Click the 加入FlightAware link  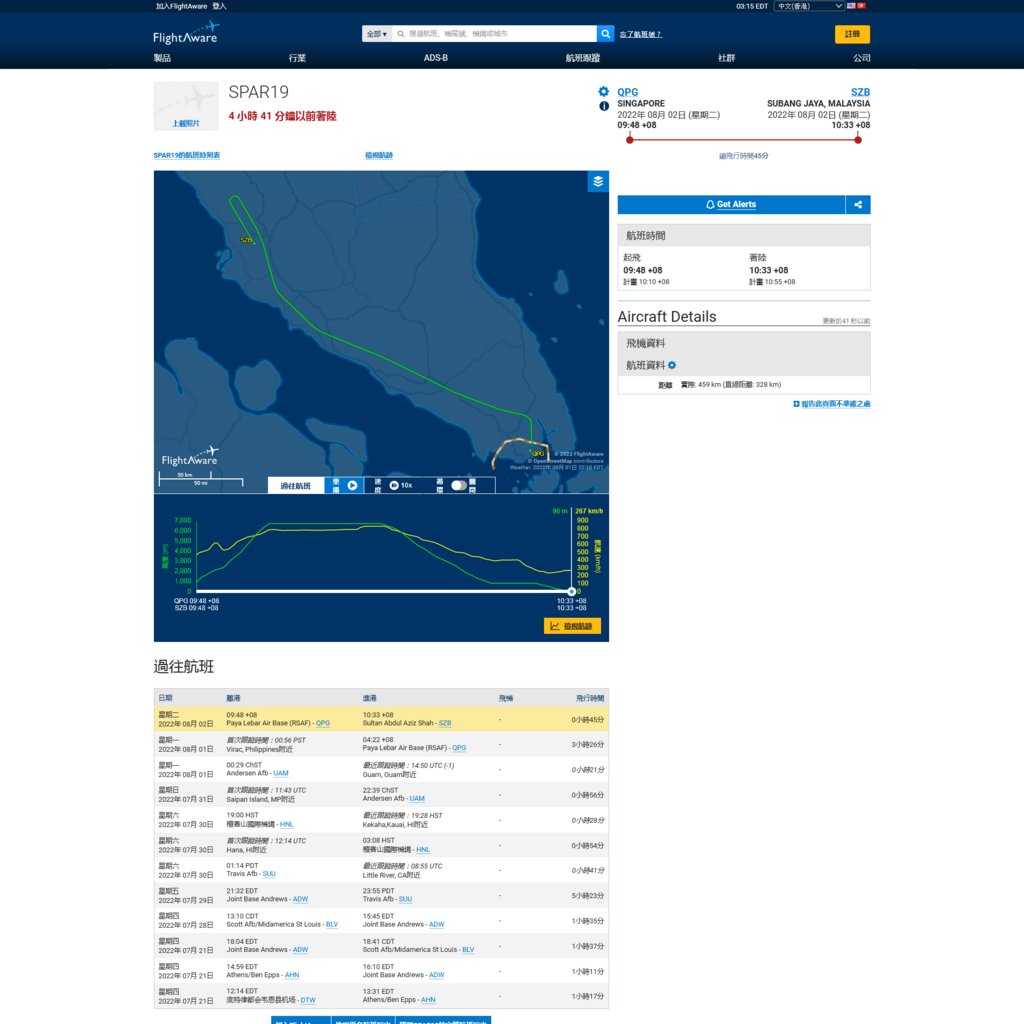pyautogui.click(x=182, y=6)
